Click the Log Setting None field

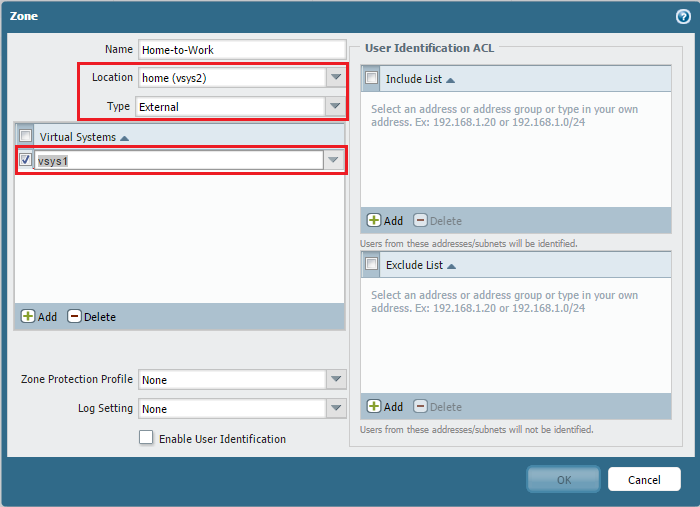tap(232, 408)
